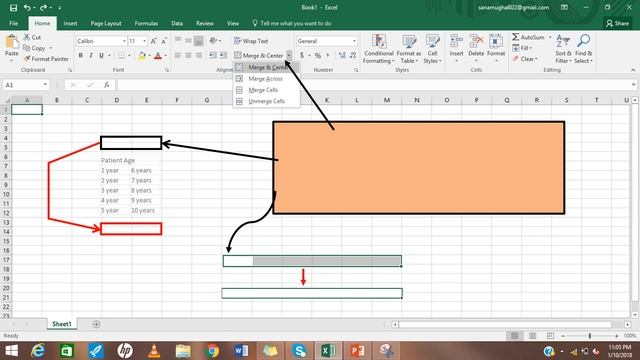Open Conditional Formatting
640x360 pixels.
point(379,49)
